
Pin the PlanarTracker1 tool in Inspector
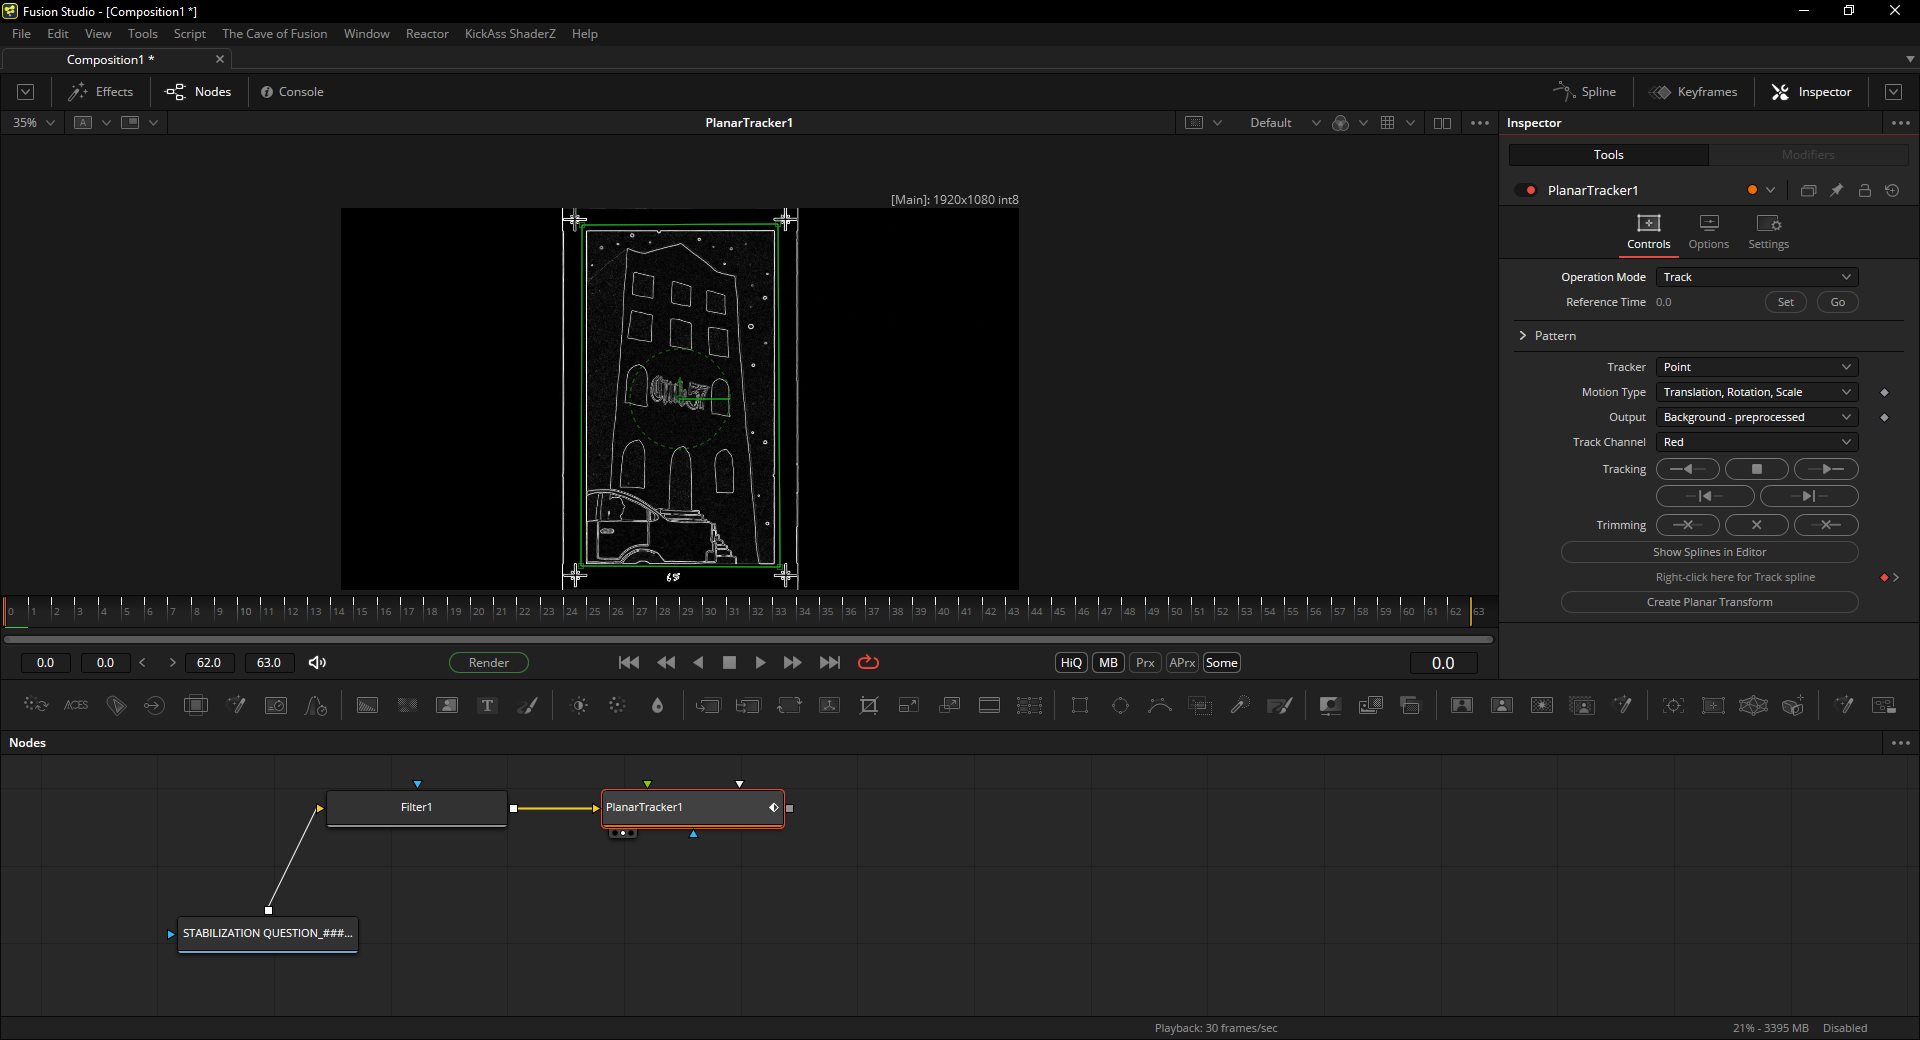(x=1836, y=190)
